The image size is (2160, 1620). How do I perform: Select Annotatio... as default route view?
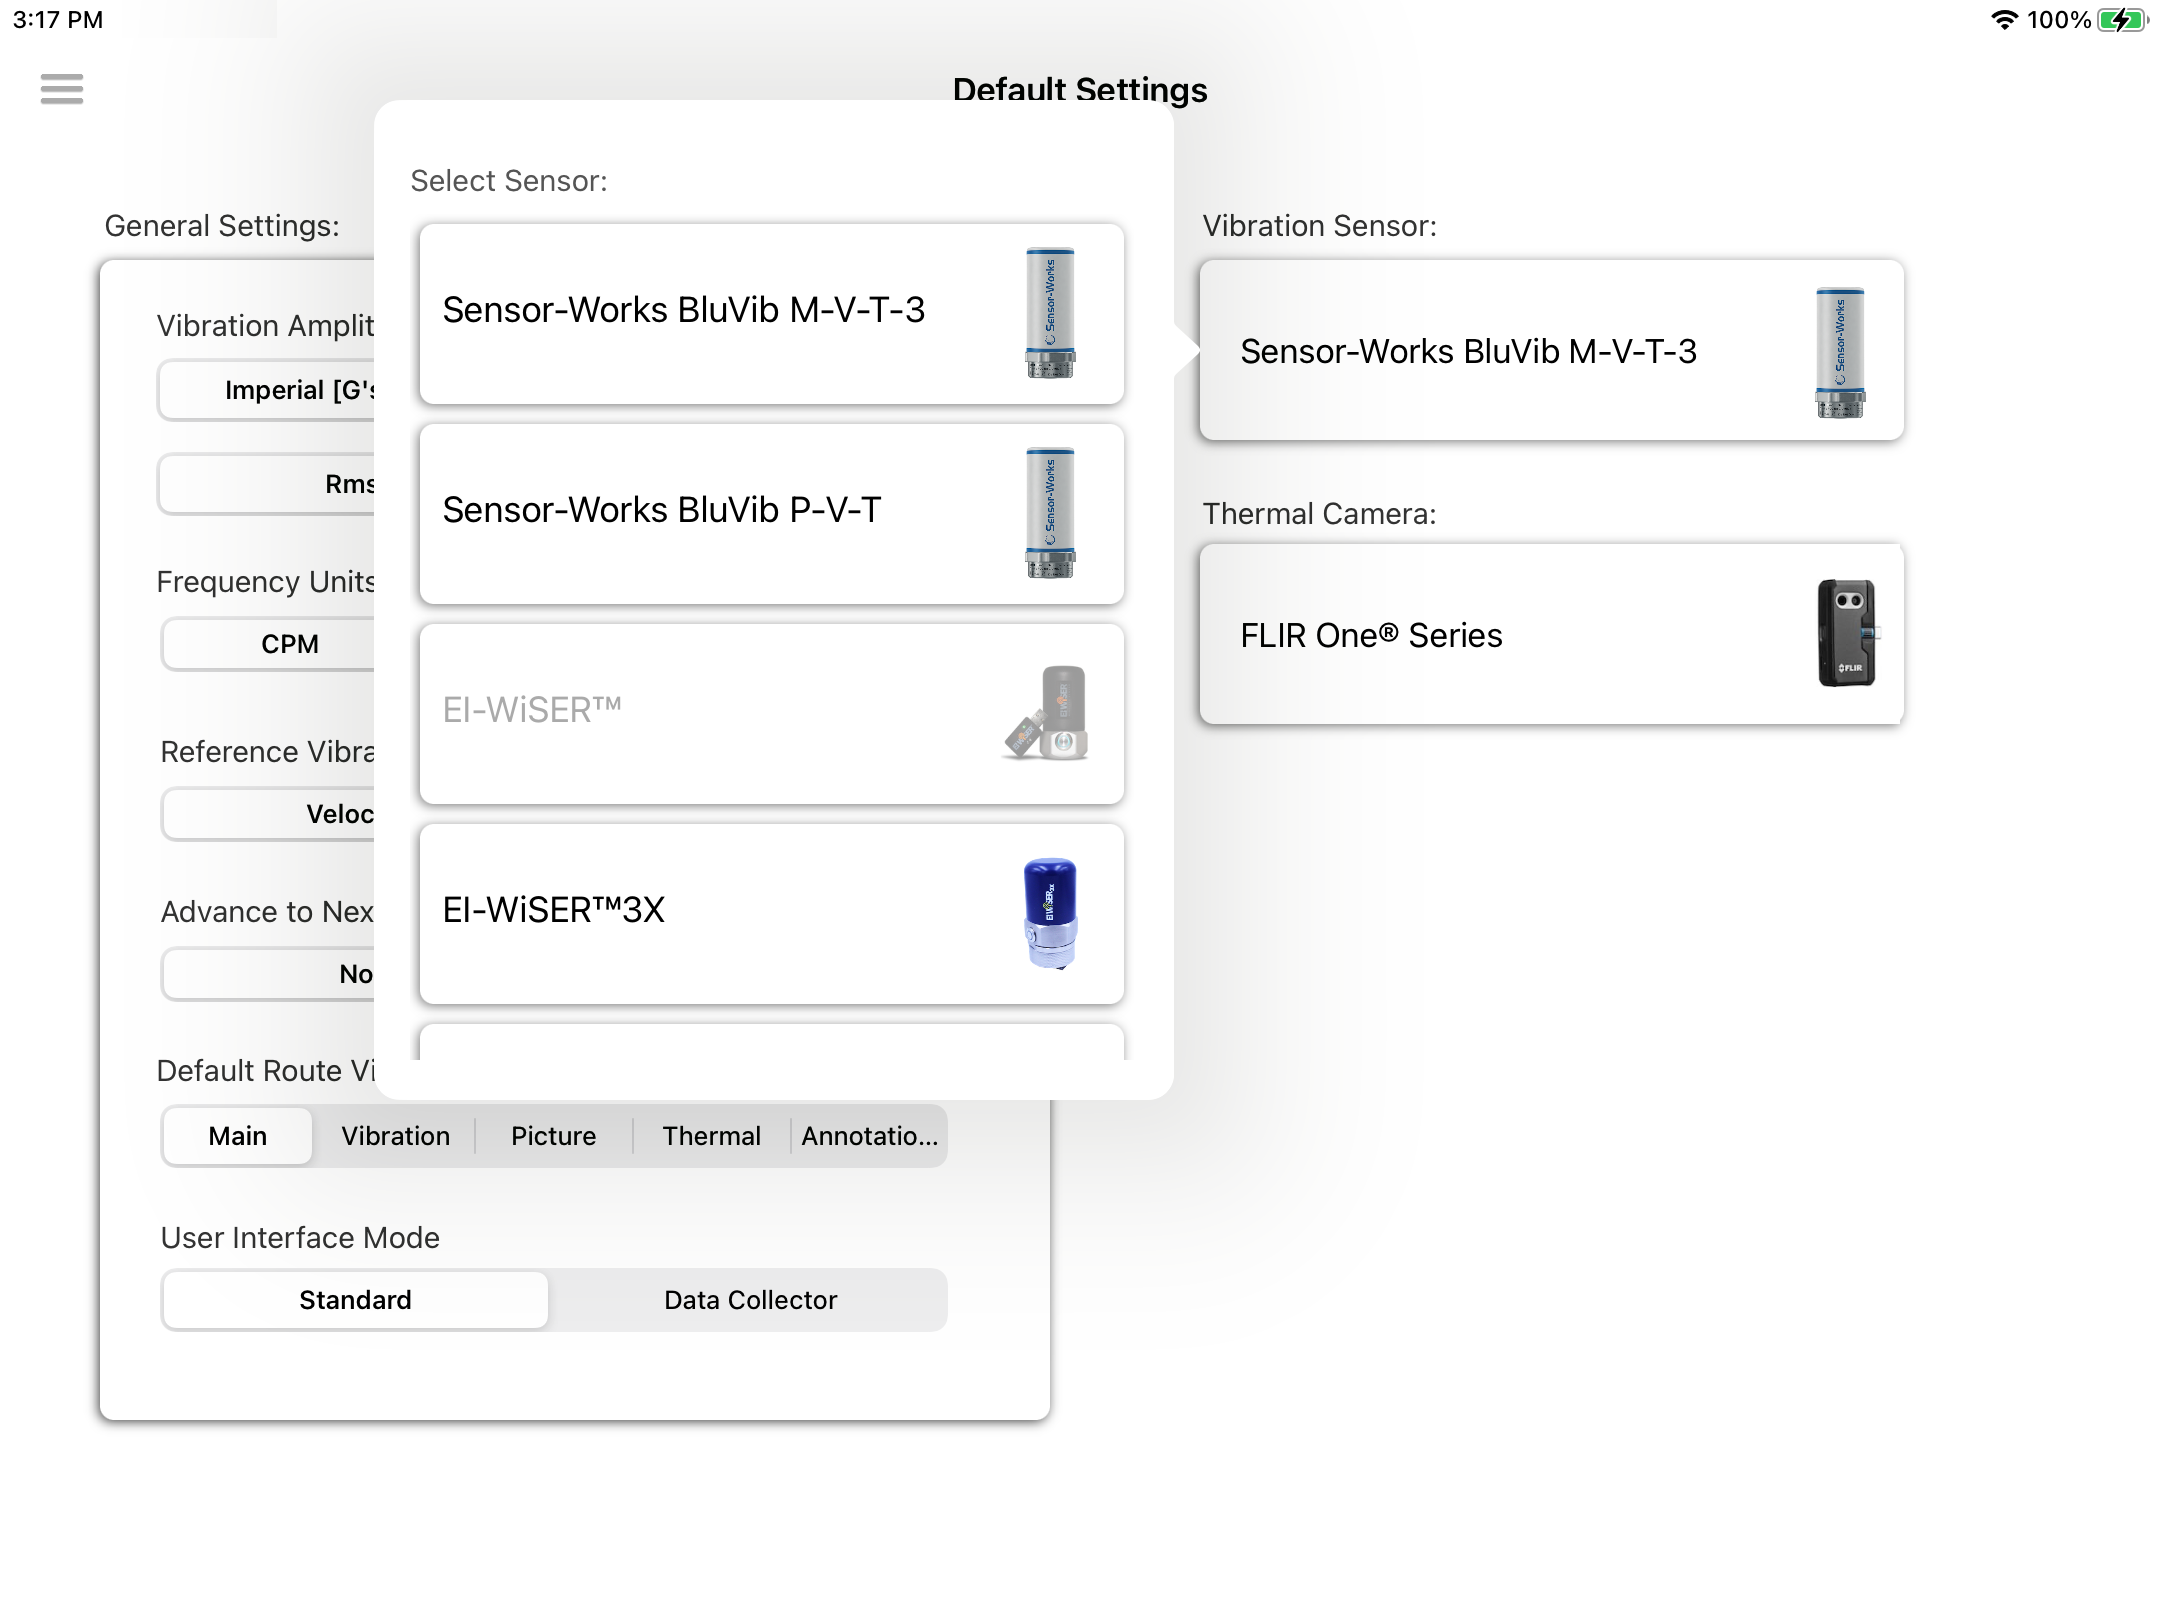869,1136
